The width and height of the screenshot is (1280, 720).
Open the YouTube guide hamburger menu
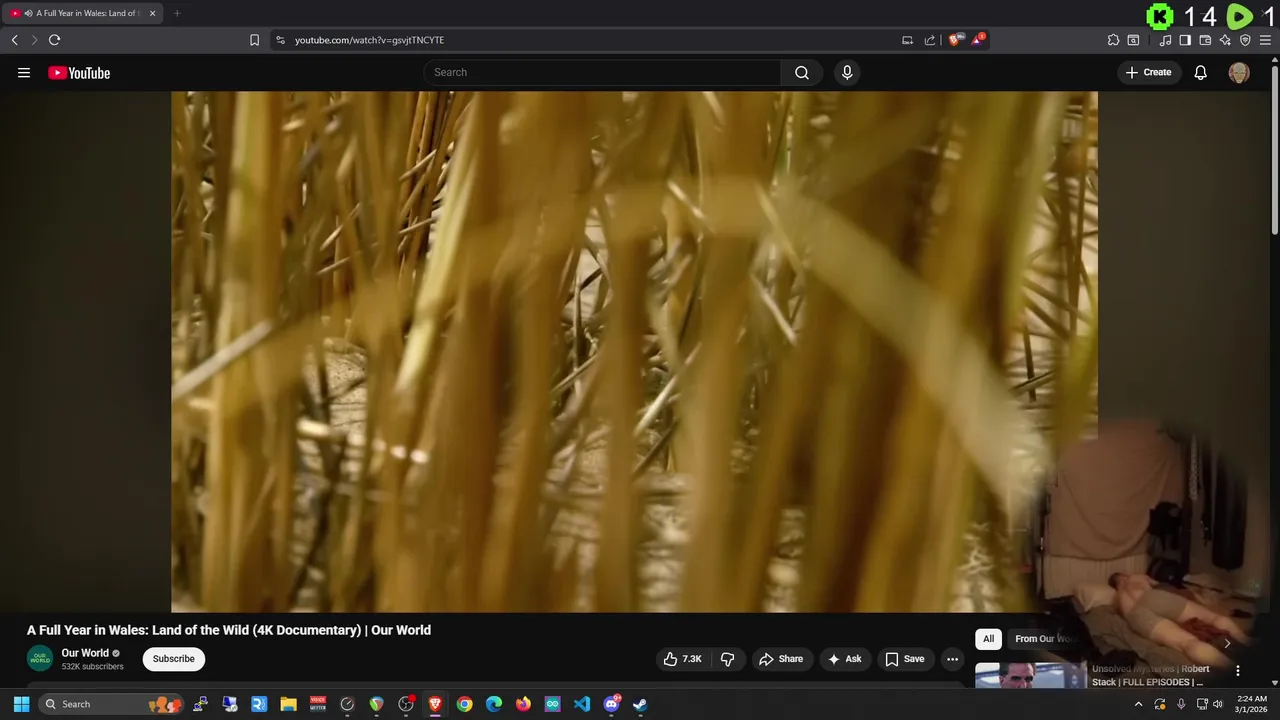pyautogui.click(x=24, y=72)
